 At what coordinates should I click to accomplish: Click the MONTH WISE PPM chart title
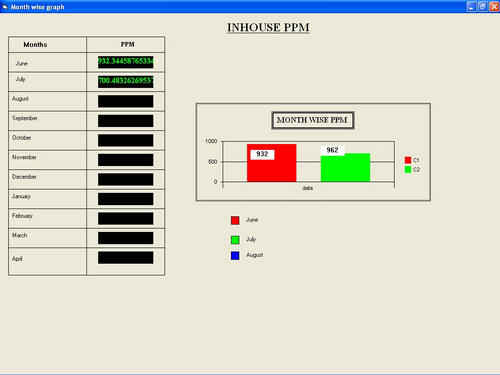[312, 120]
